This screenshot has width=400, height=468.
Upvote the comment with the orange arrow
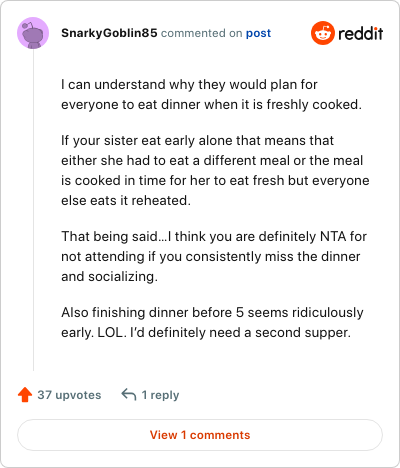(25, 395)
